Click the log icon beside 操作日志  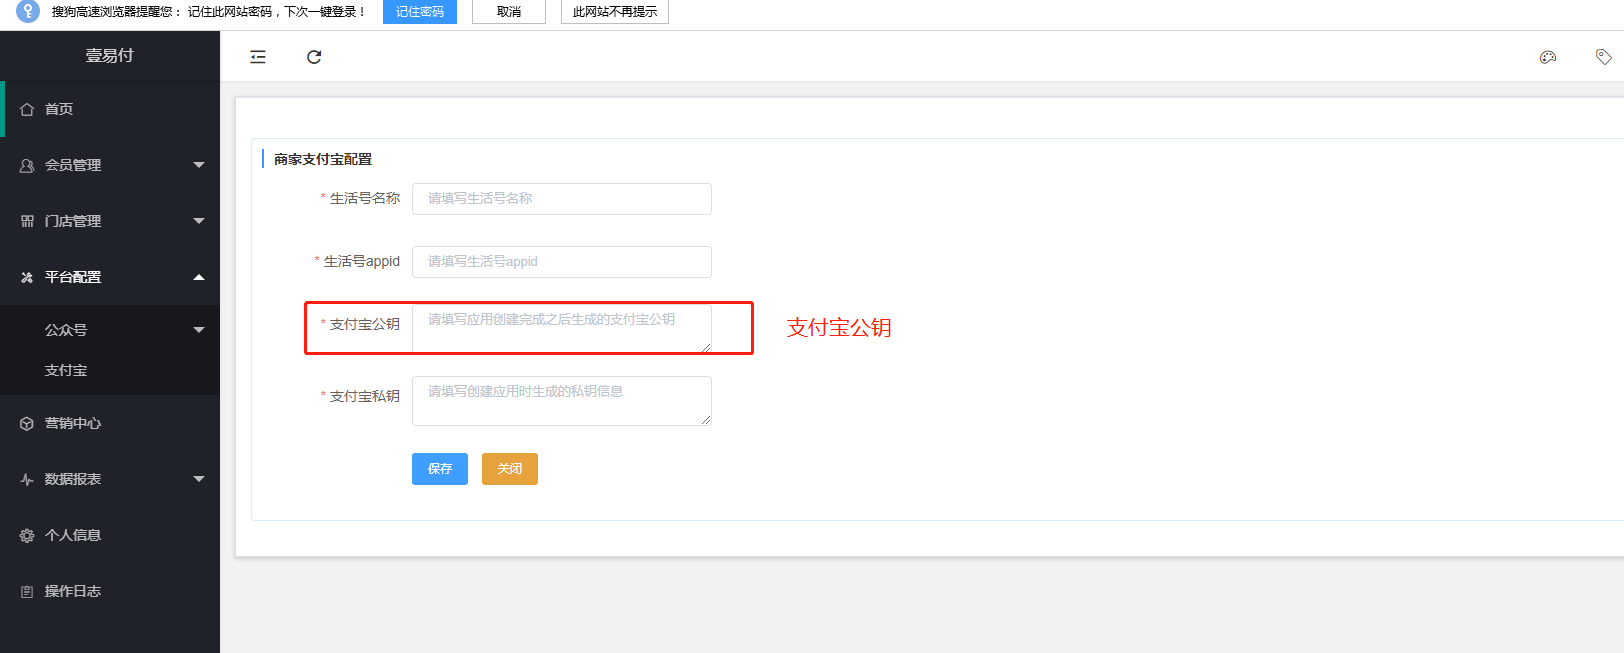click(27, 591)
